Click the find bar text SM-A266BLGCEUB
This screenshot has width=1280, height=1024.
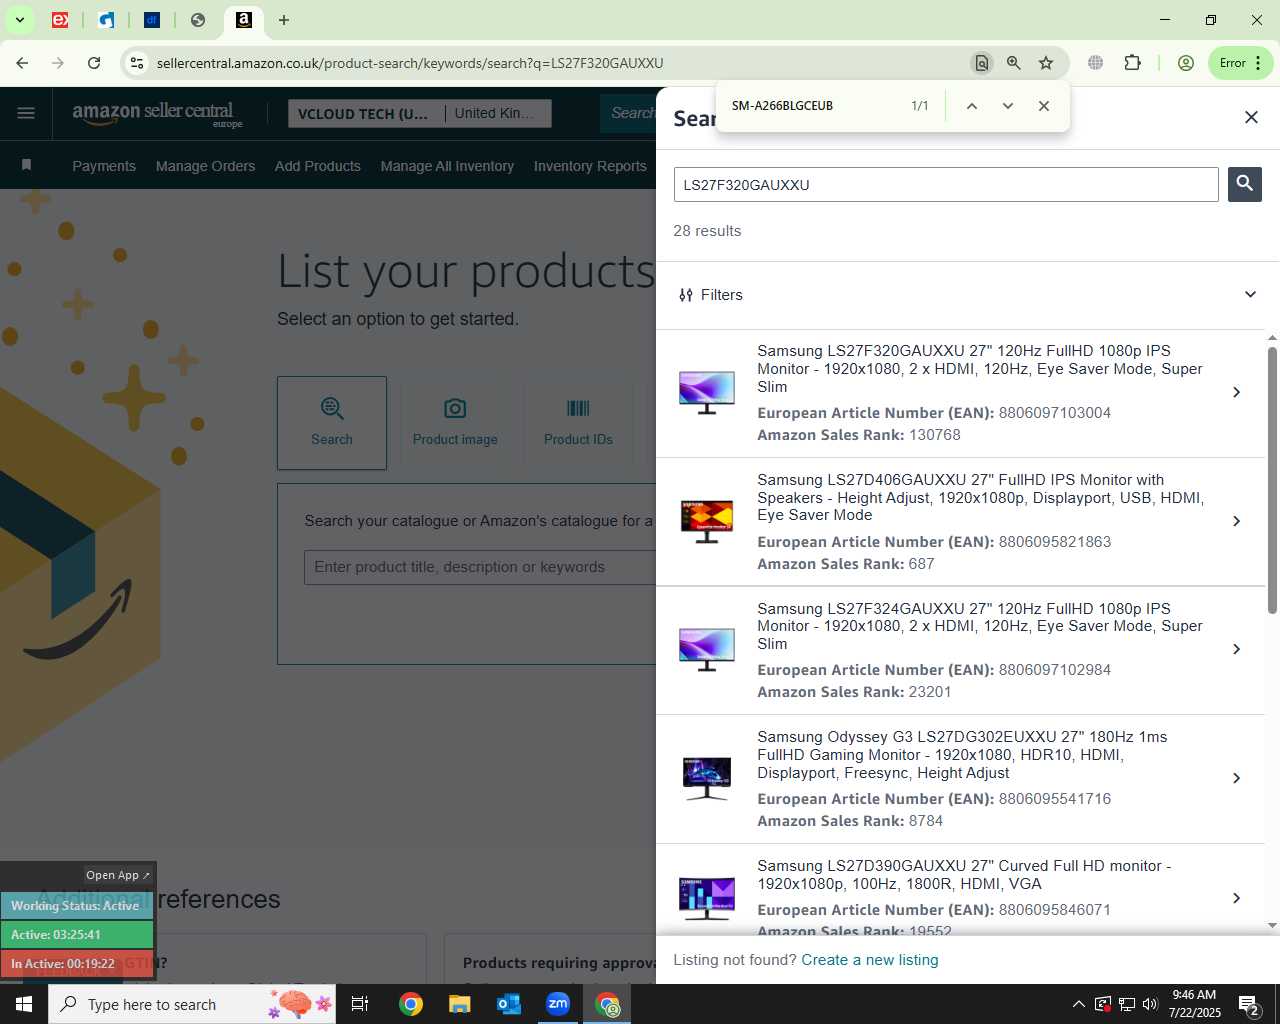tap(782, 106)
